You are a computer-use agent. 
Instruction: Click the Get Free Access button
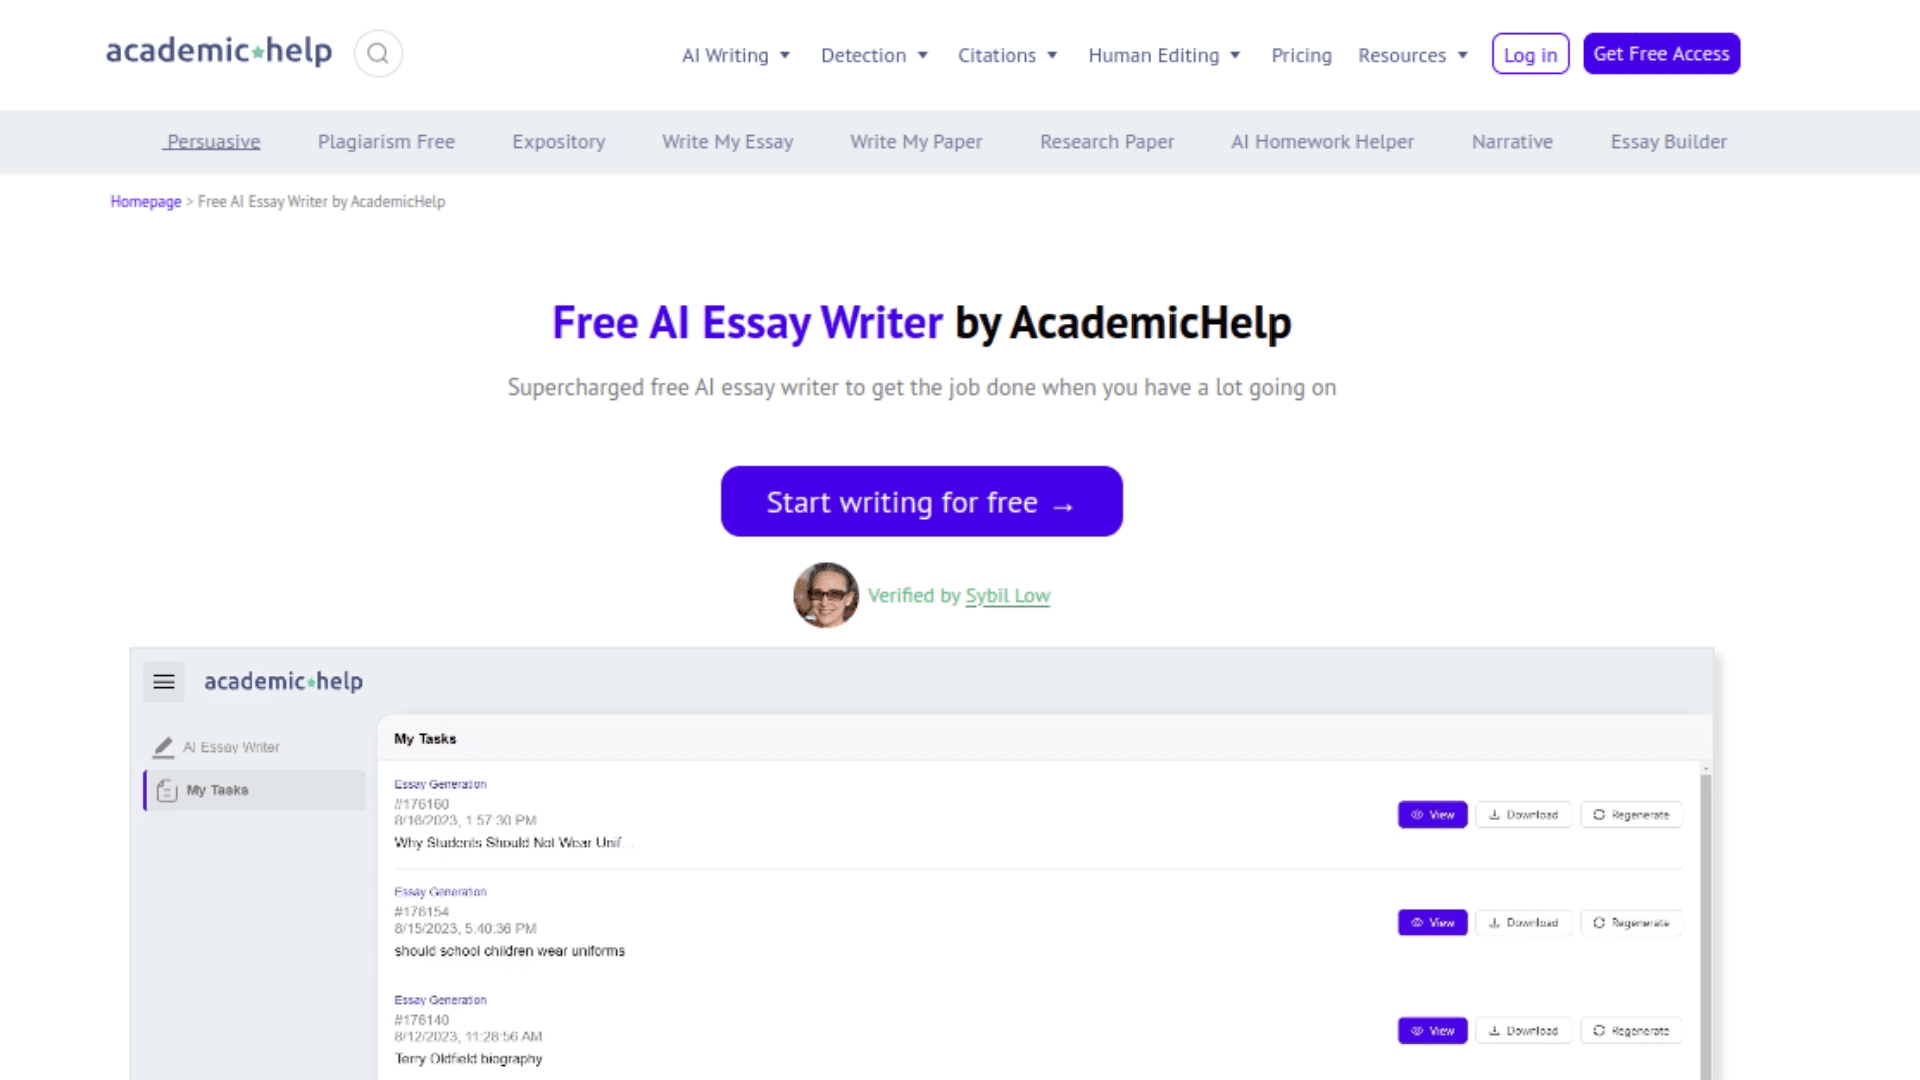point(1662,54)
